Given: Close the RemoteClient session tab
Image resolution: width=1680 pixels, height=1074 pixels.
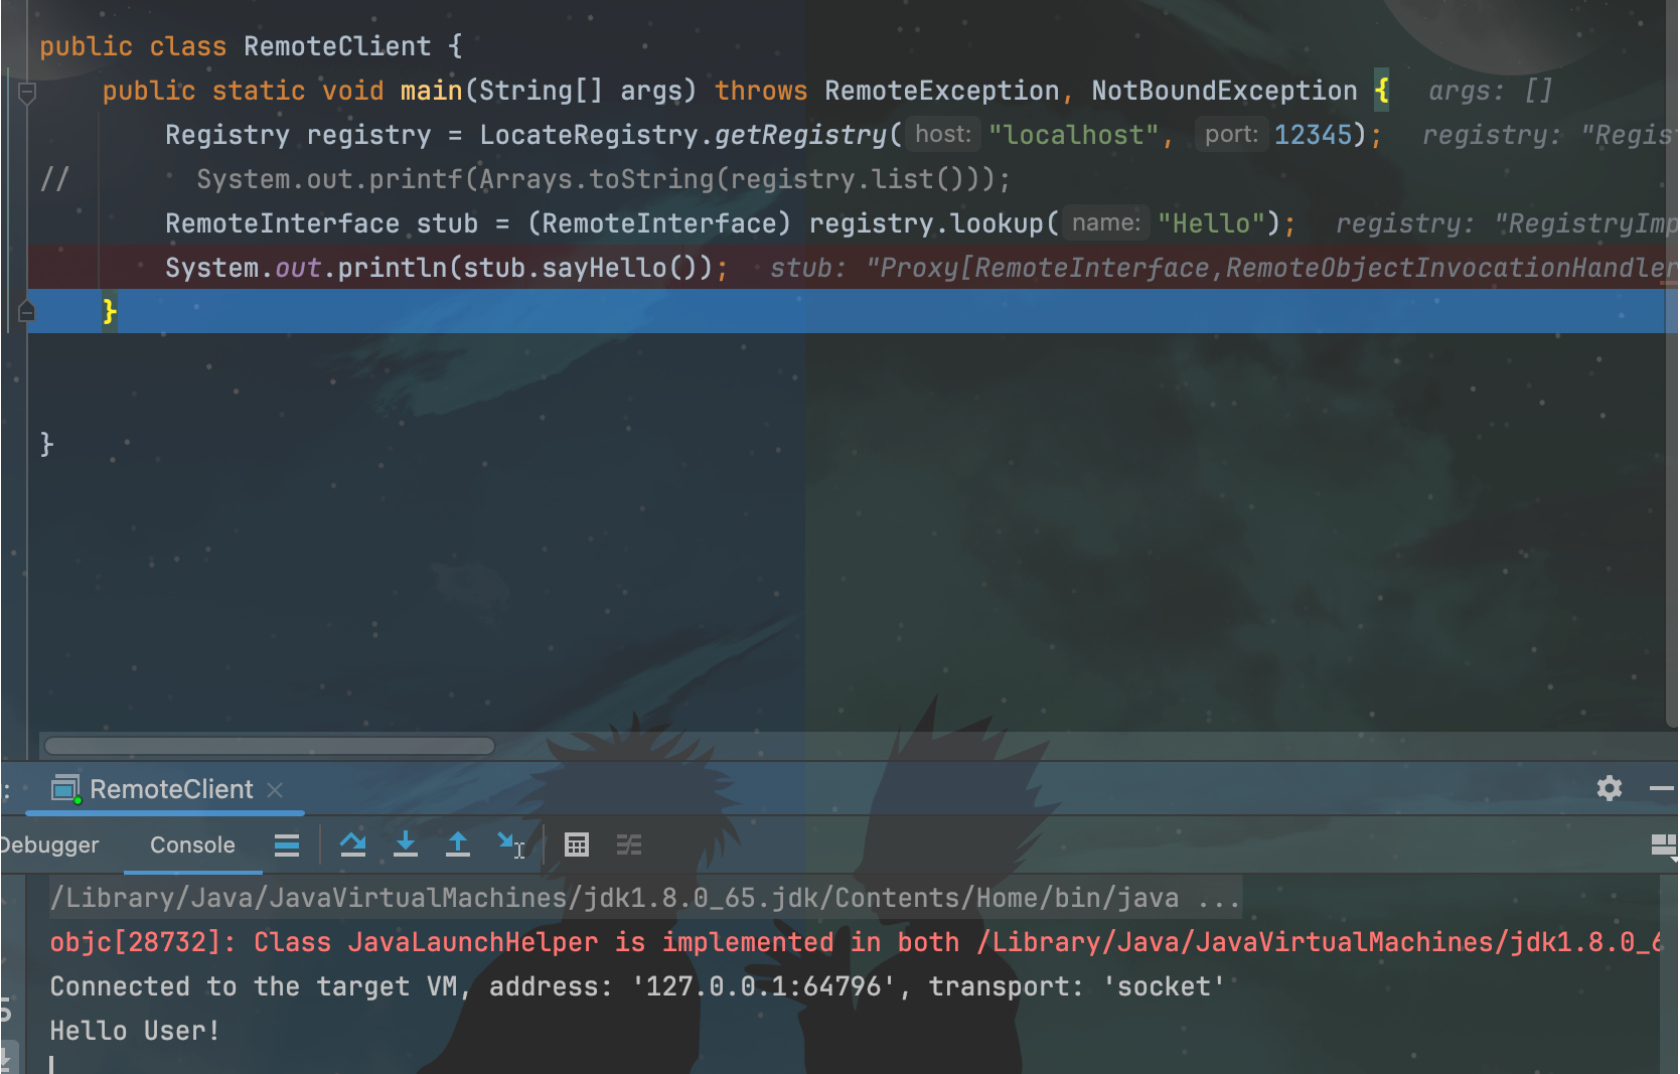Looking at the screenshot, I should pos(275,790).
